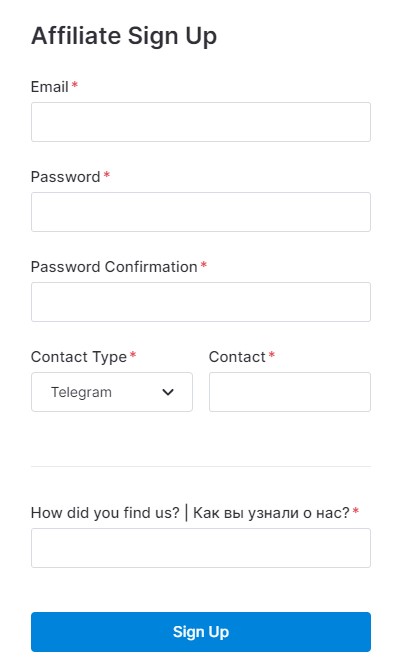Click the Password label text

tap(65, 177)
